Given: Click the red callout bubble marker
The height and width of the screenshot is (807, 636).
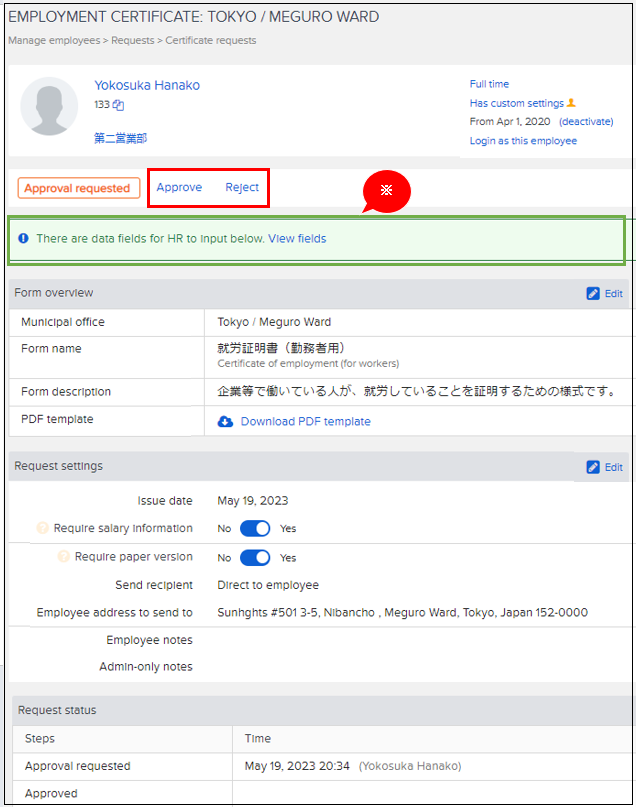Looking at the screenshot, I should (386, 190).
